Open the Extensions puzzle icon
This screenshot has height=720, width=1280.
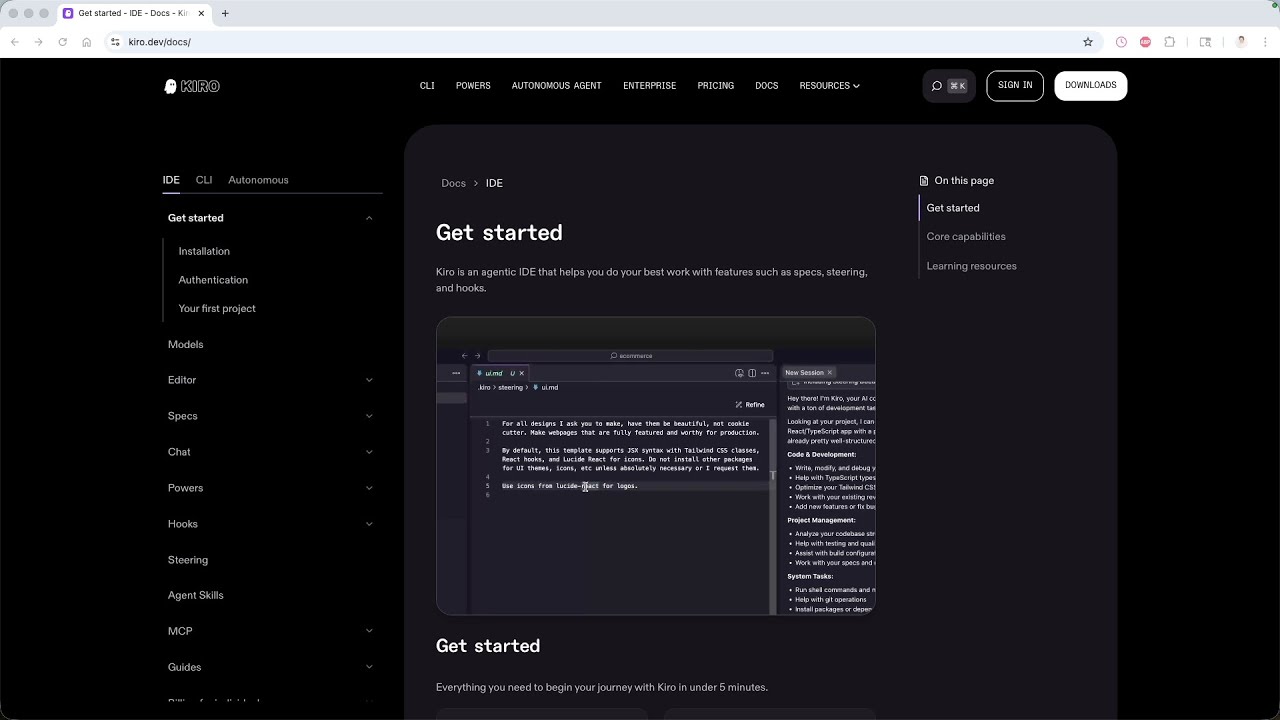point(1170,42)
